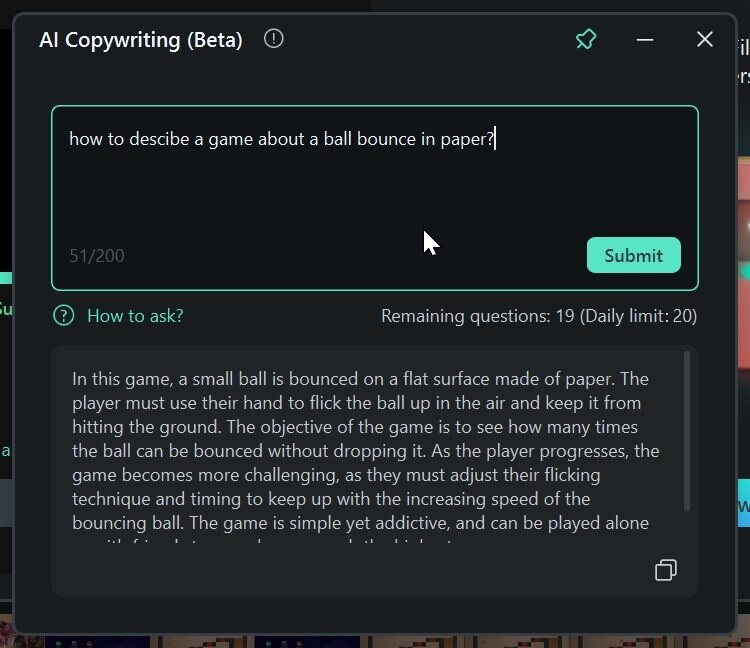This screenshot has height=648, width=750.
Task: Place cursor after 'paper?' in the prompt
Action: pos(496,139)
